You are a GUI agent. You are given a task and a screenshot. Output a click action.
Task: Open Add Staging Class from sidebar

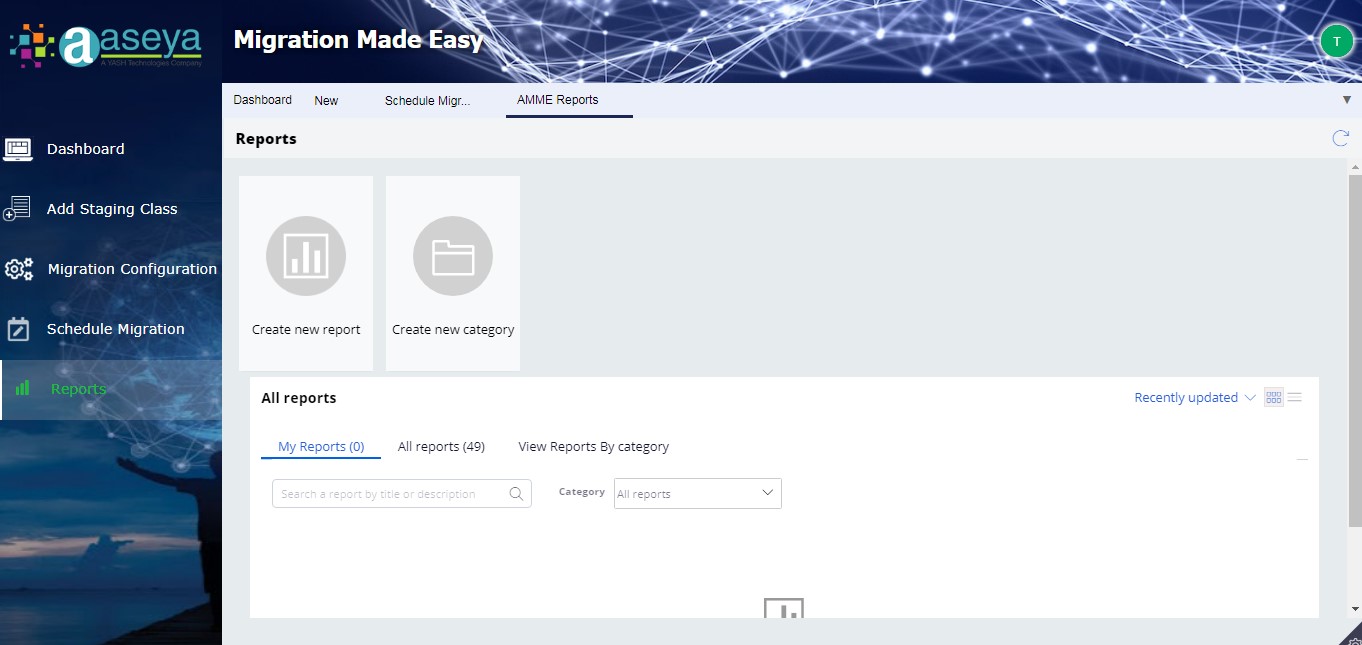pos(111,209)
